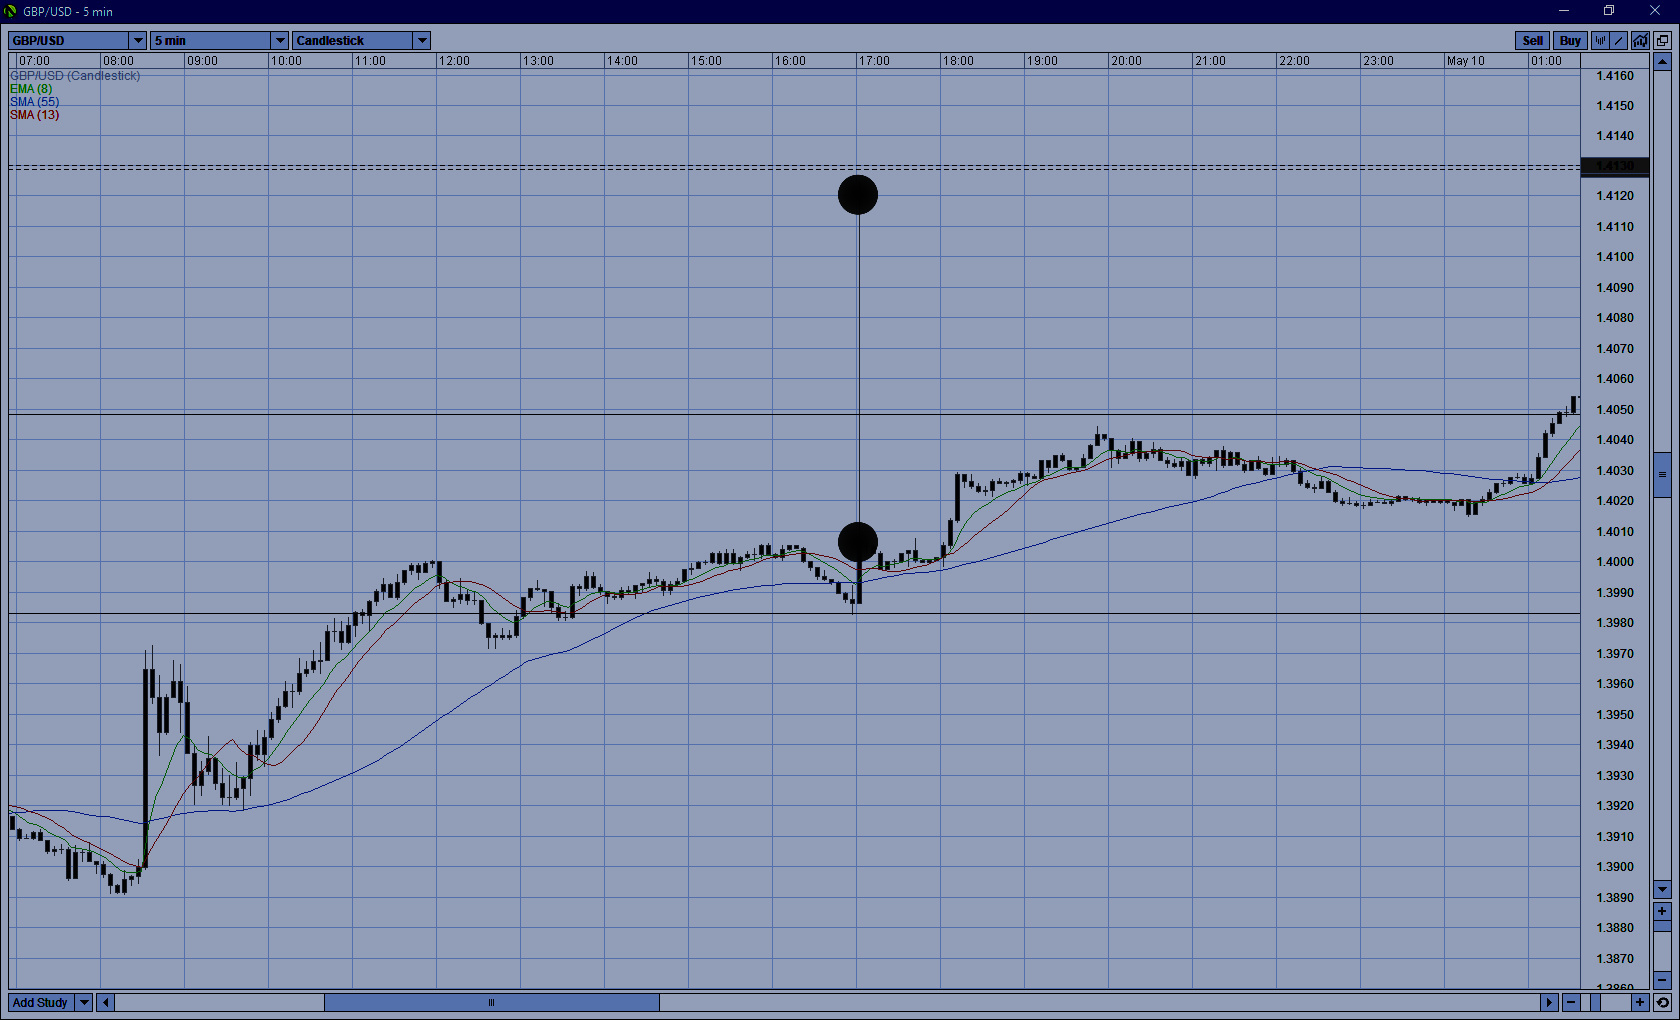Zoom out on the horizontal time axis

pos(1571,1002)
